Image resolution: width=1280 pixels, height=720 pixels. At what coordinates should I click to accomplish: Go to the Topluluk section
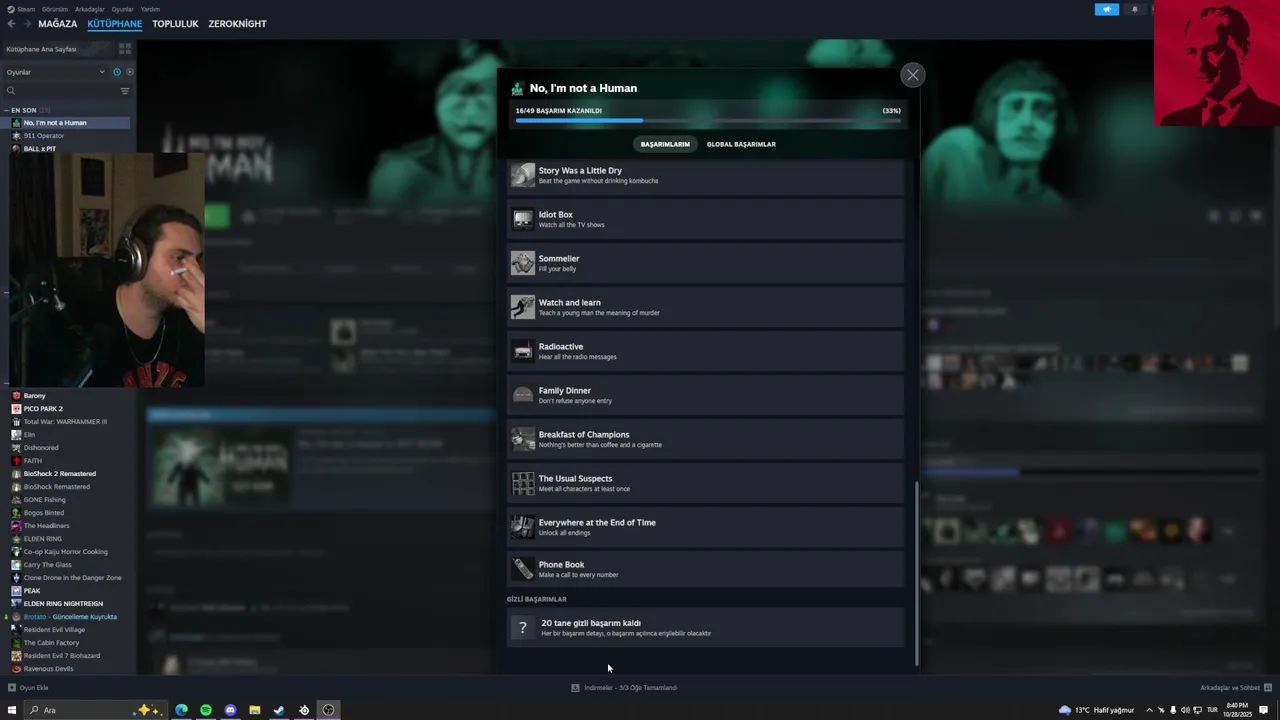175,24
